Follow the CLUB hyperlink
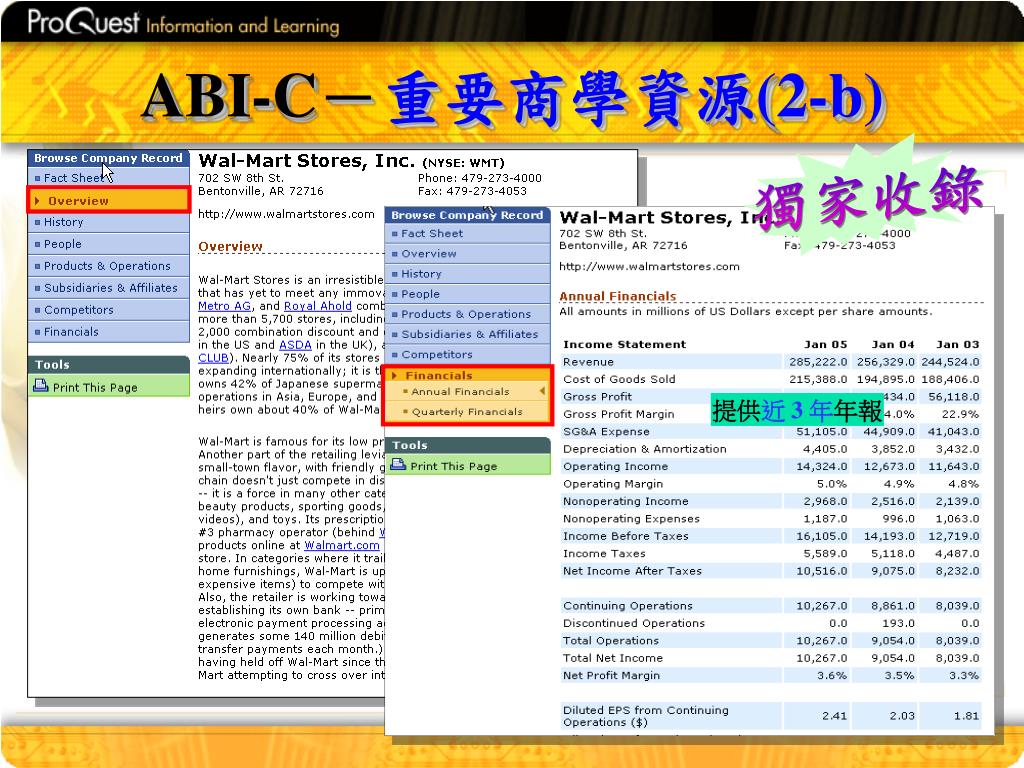This screenshot has width=1024, height=768. [214, 358]
